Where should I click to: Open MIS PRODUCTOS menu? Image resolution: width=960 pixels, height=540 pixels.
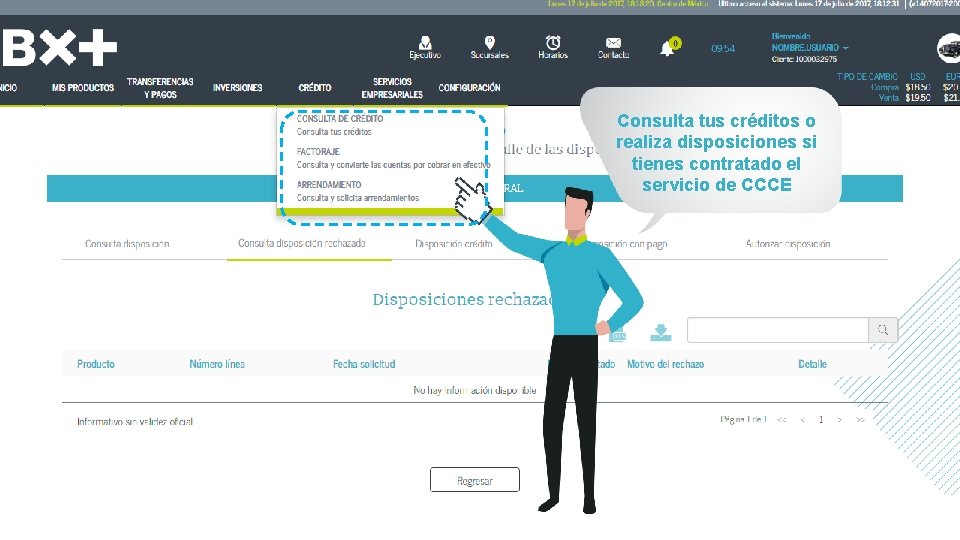click(83, 88)
